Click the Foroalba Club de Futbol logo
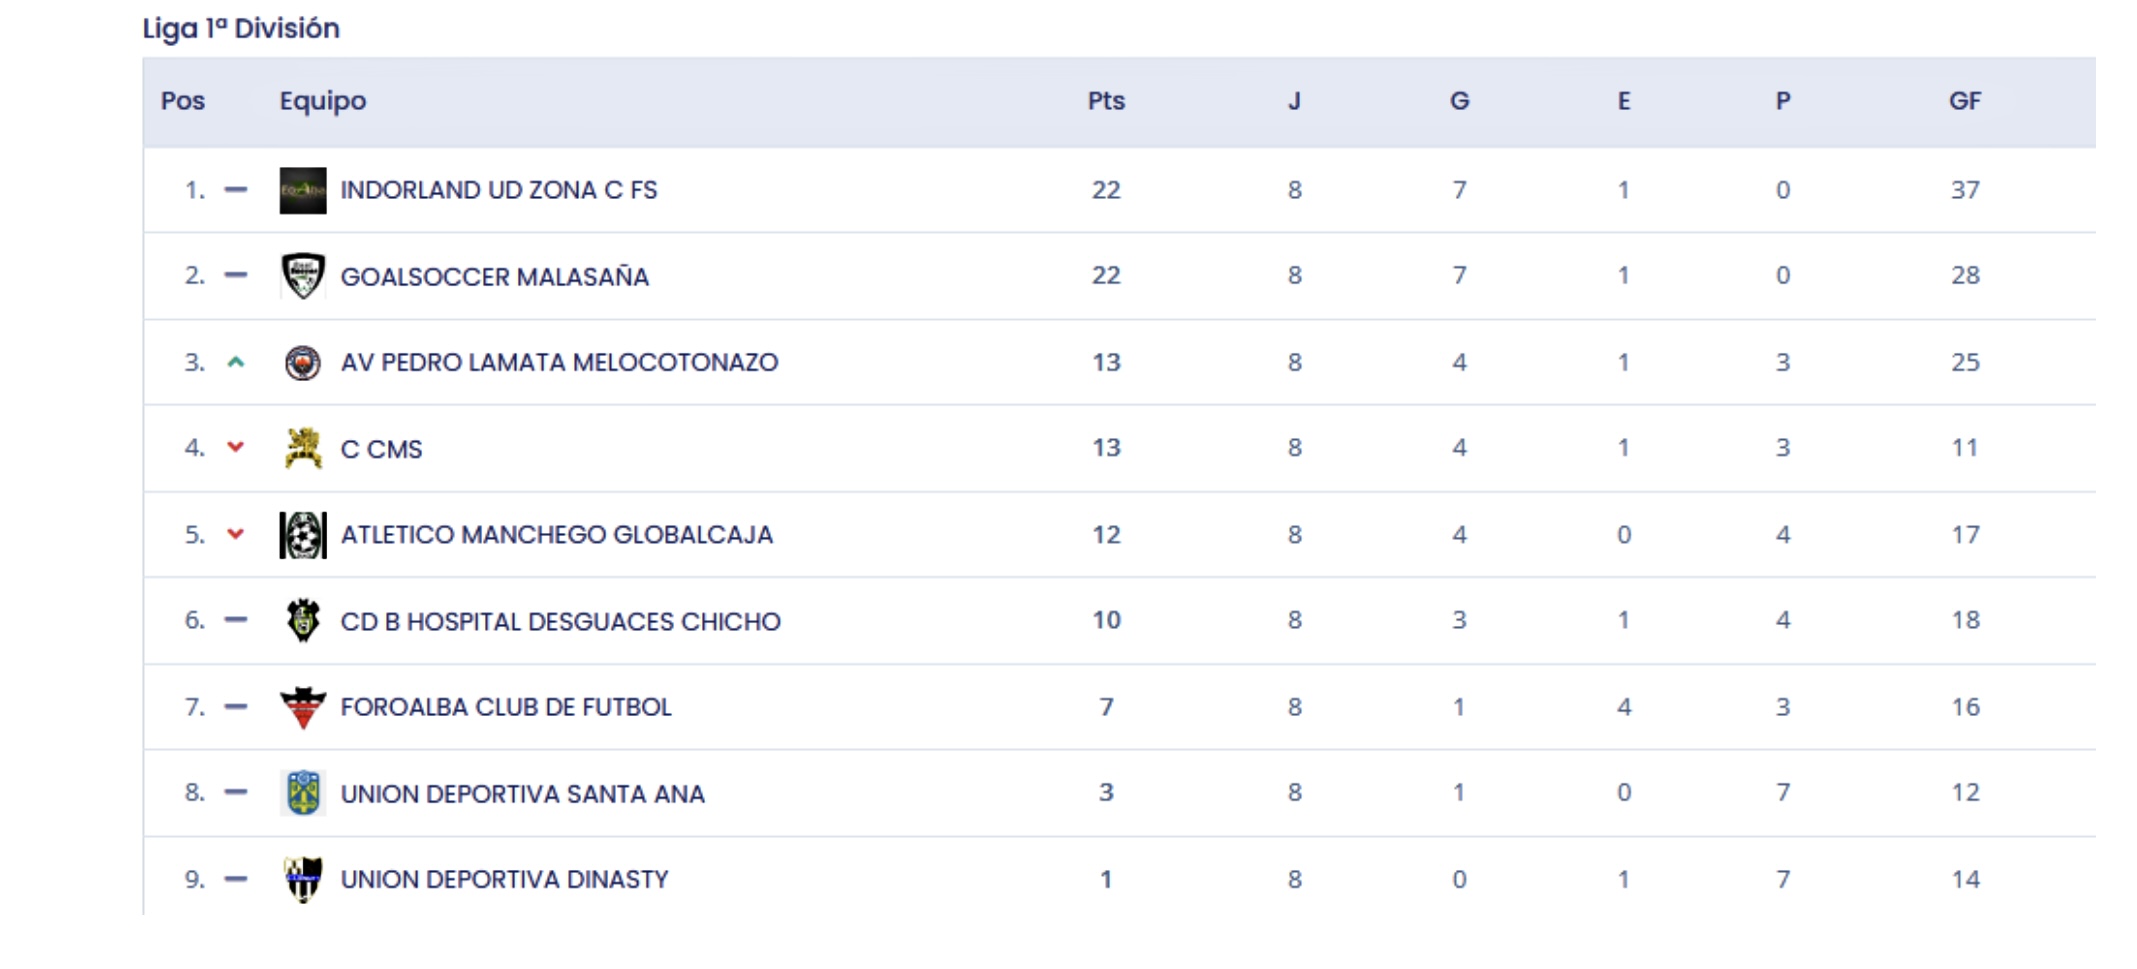The width and height of the screenshot is (2137, 969). 302,707
